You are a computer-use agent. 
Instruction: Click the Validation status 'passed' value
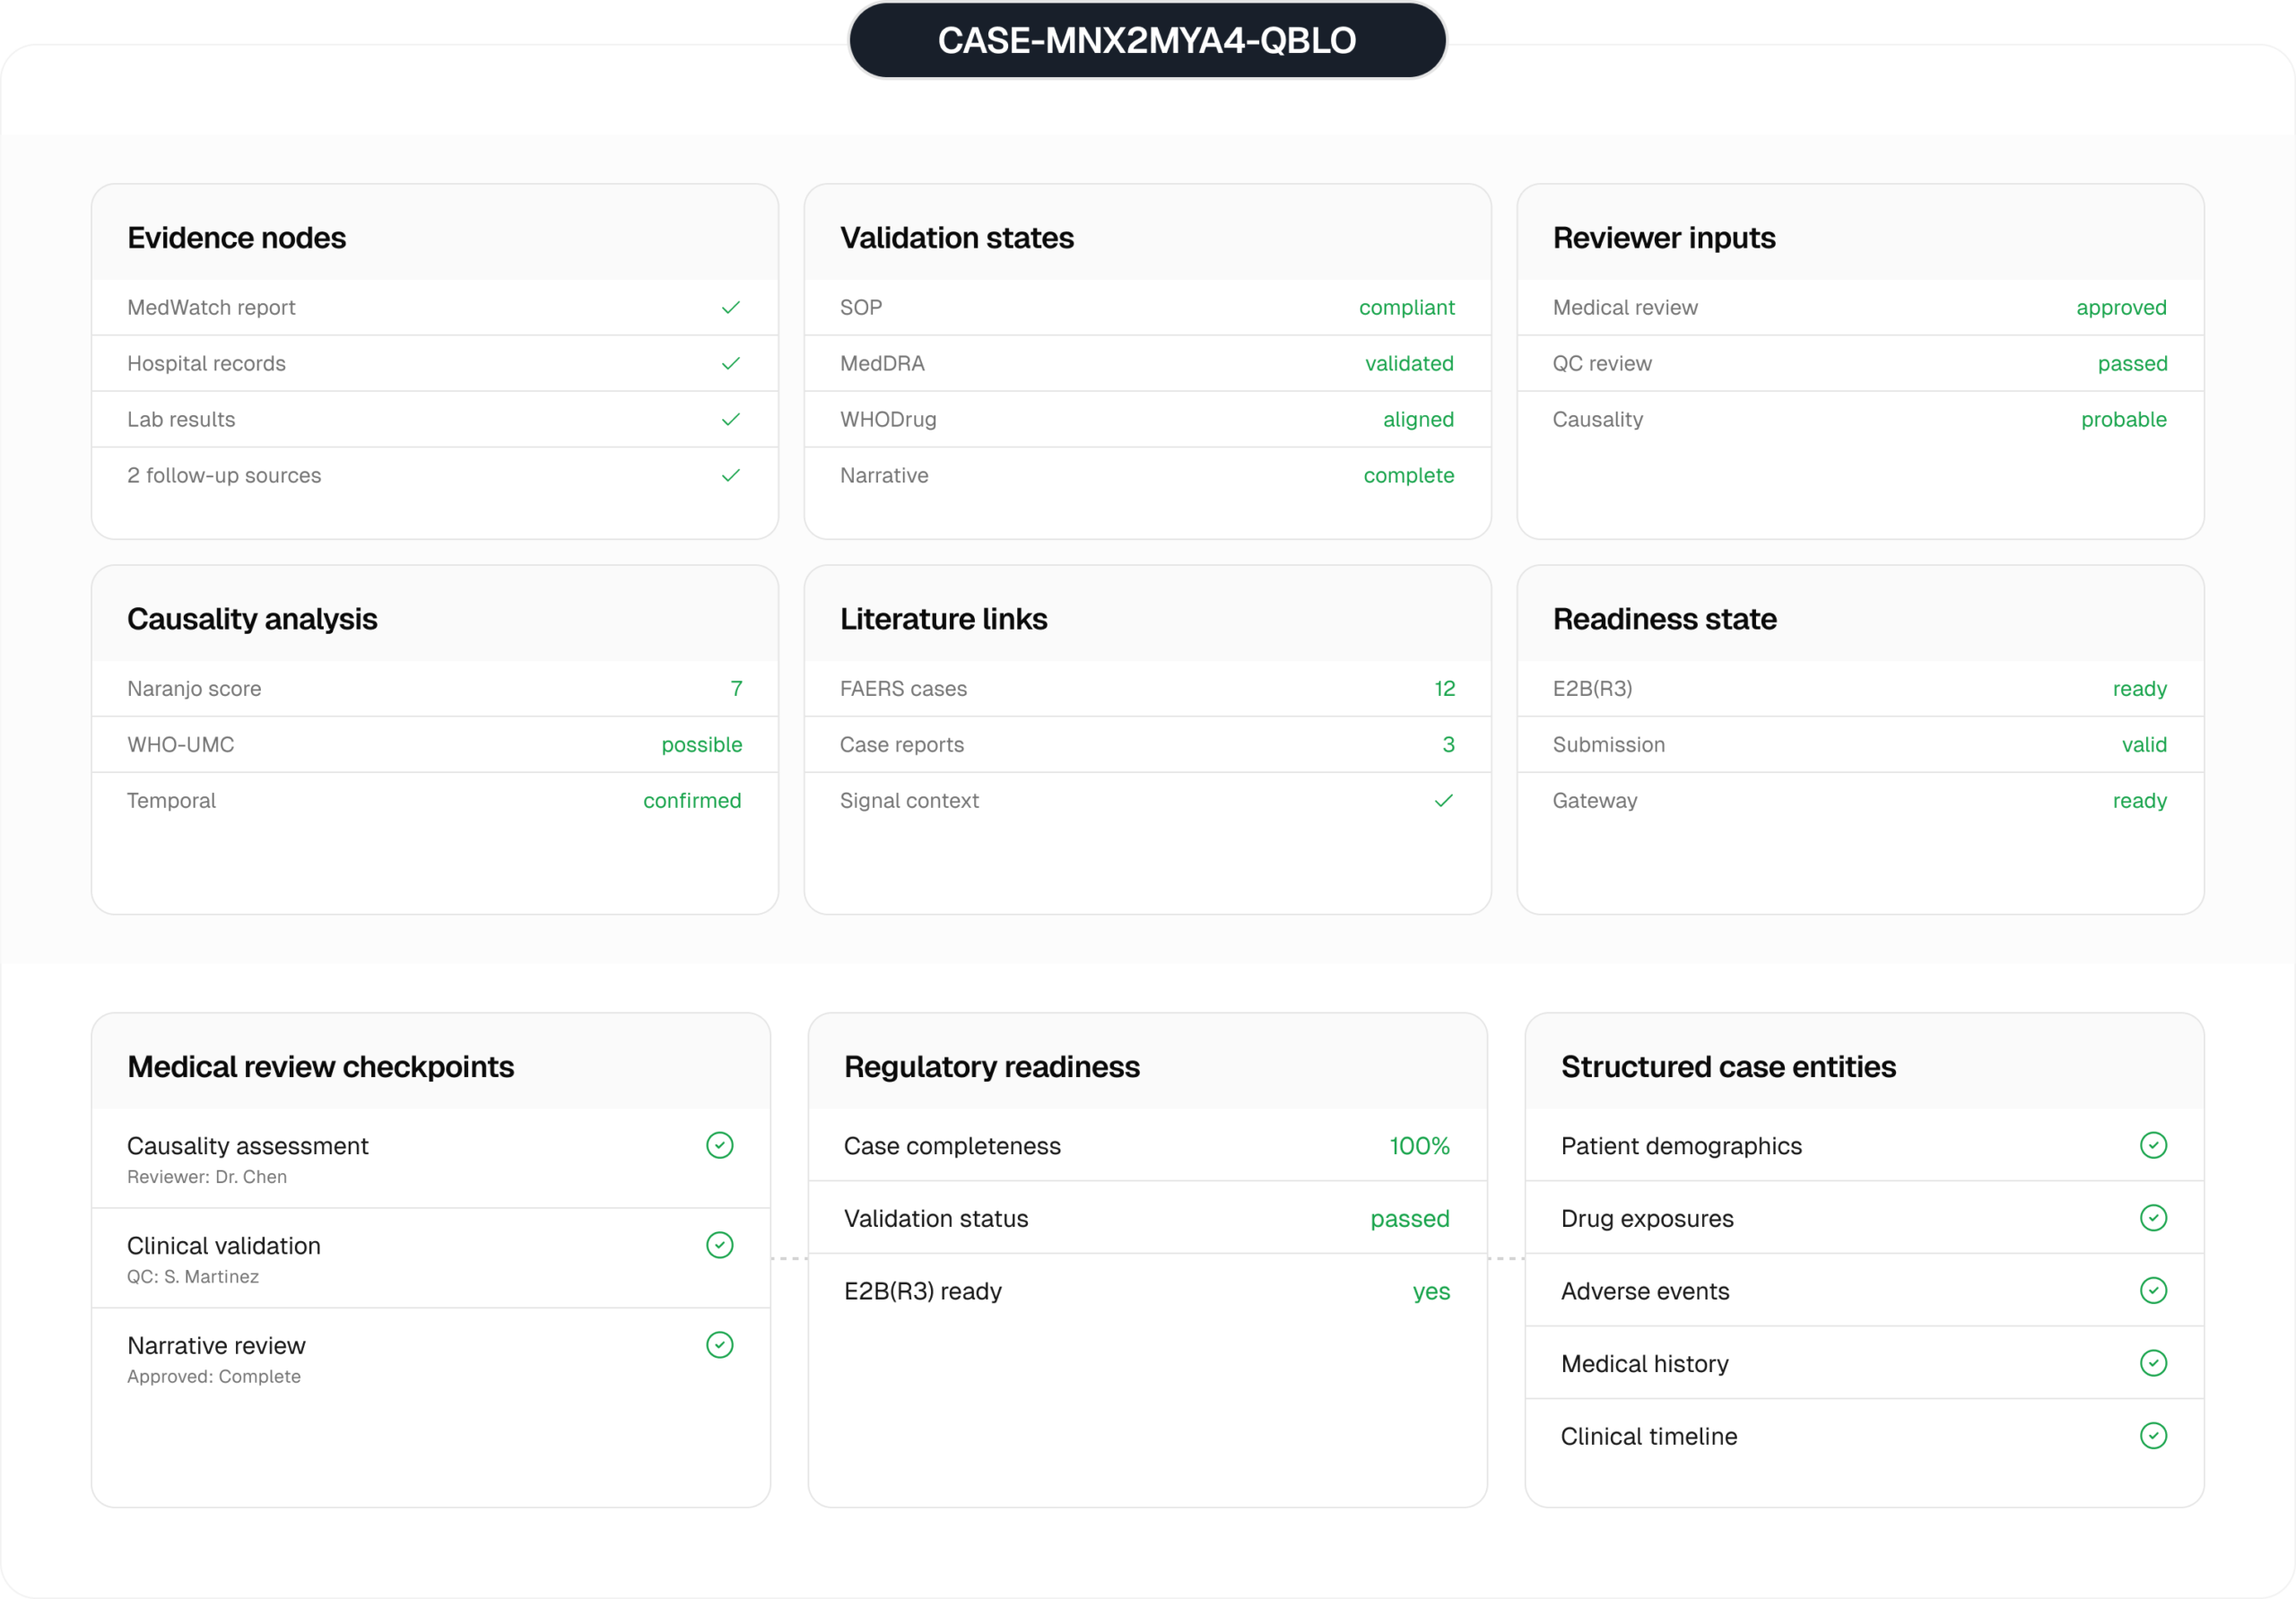click(1409, 1219)
